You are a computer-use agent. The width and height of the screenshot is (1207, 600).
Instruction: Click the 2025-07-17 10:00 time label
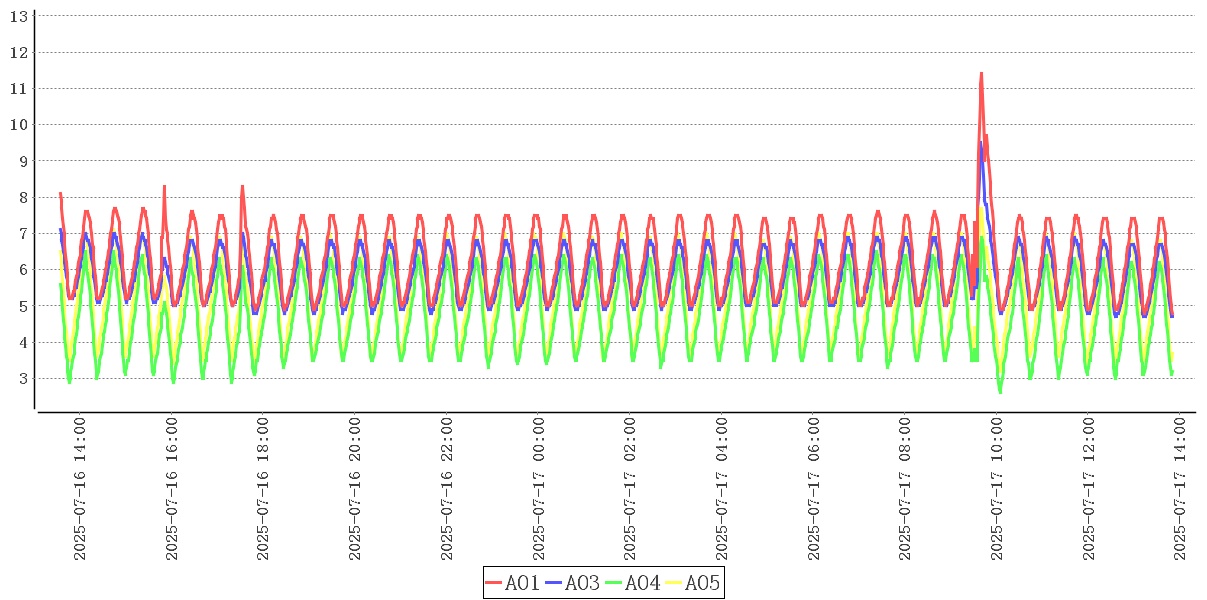click(x=997, y=490)
